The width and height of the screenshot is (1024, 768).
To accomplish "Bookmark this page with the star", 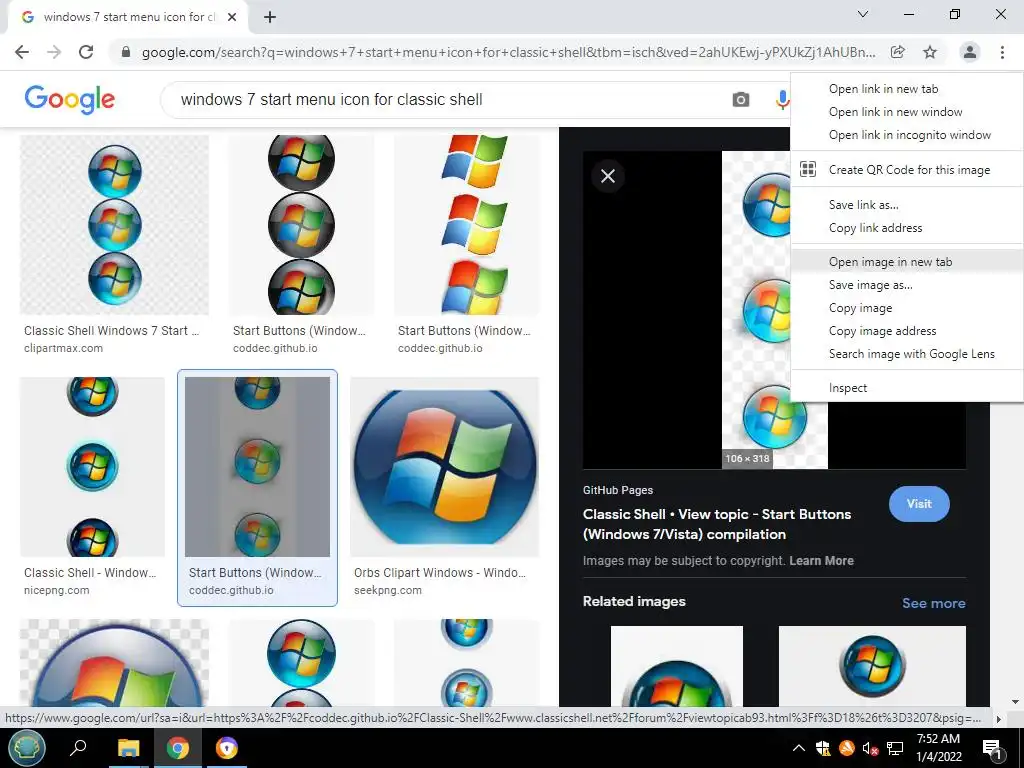I will click(930, 52).
